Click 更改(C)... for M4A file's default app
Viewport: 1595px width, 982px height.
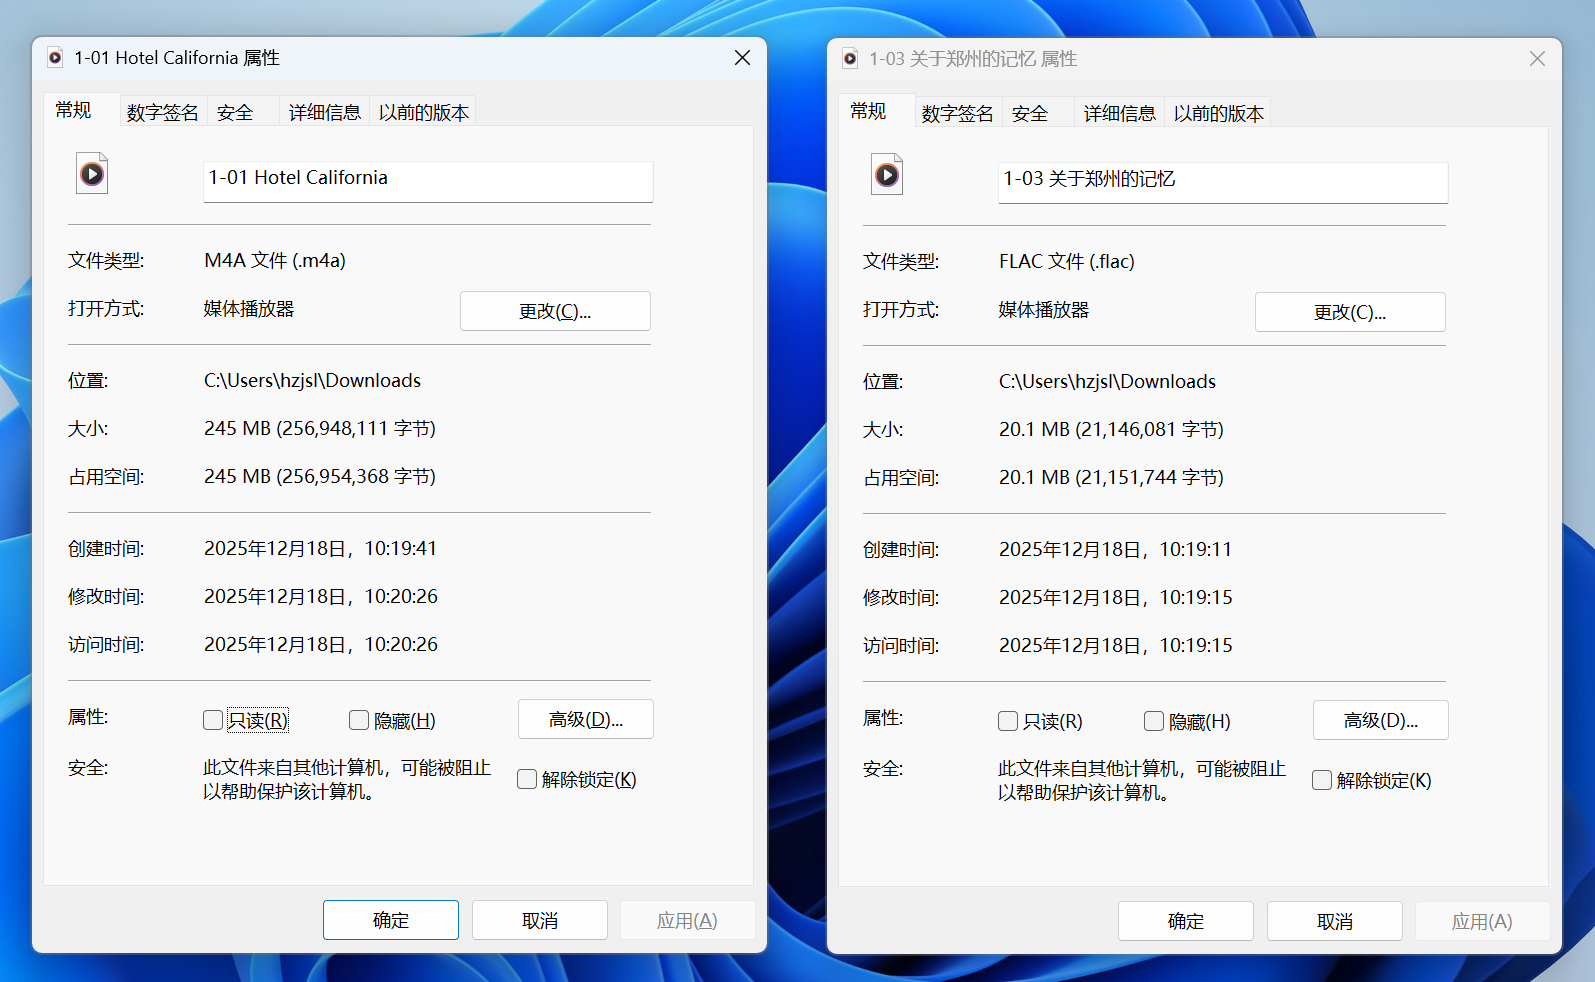[x=555, y=311]
